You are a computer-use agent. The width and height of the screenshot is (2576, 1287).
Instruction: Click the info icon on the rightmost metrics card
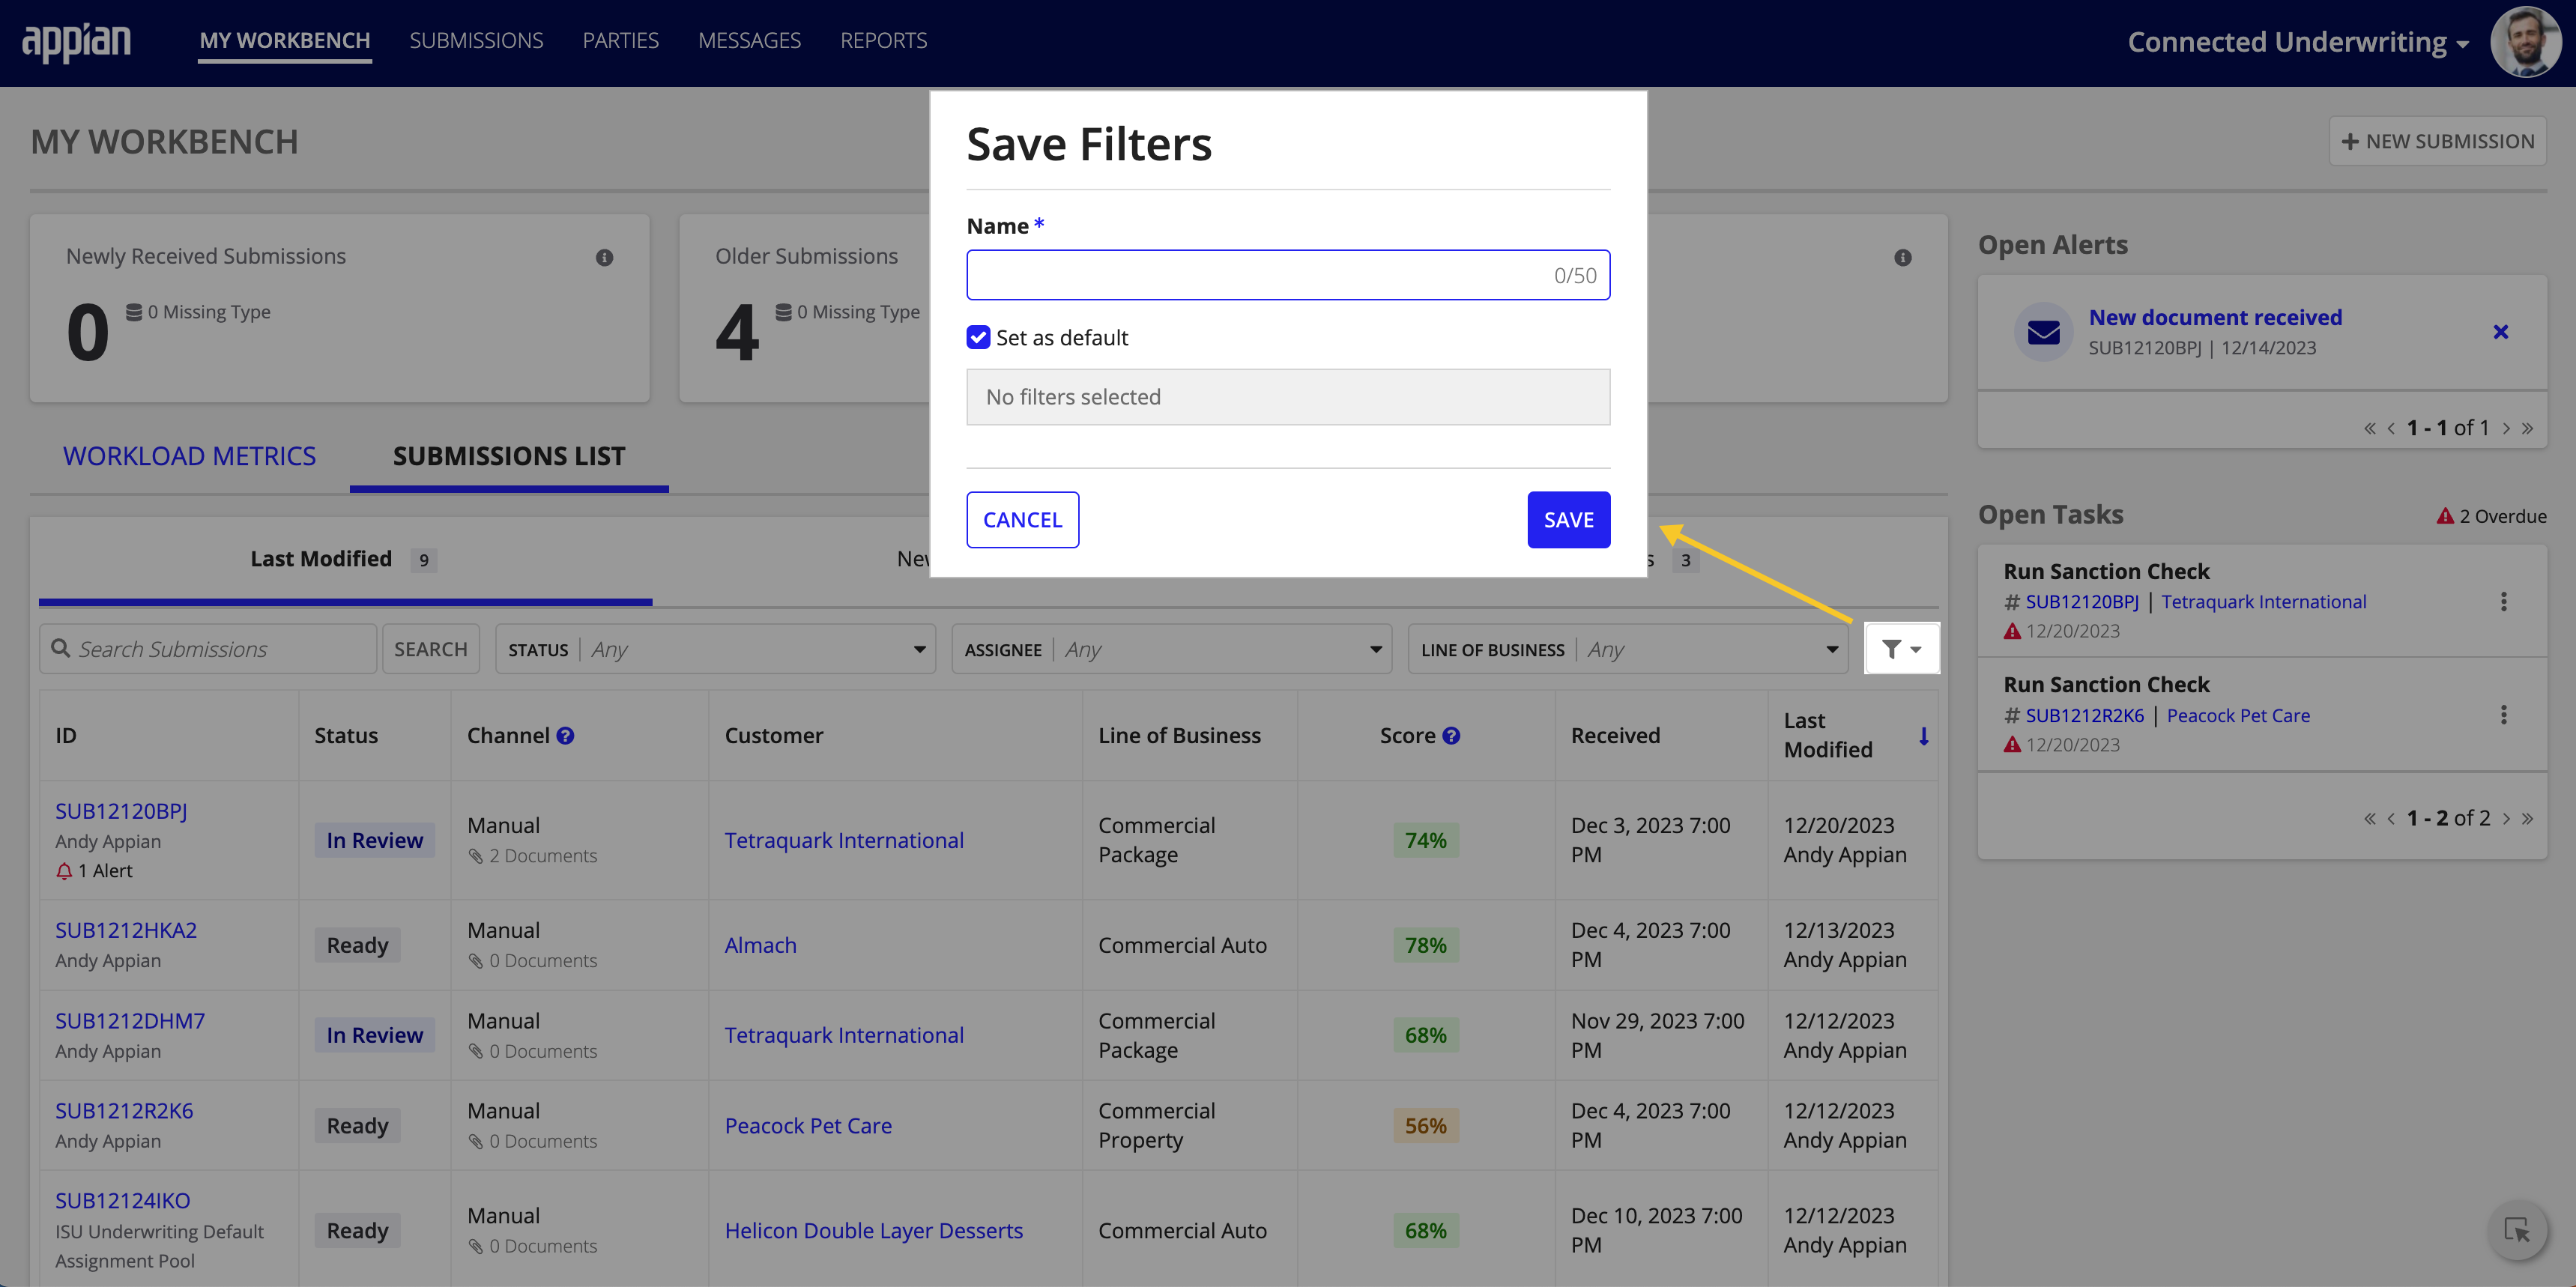point(1902,257)
